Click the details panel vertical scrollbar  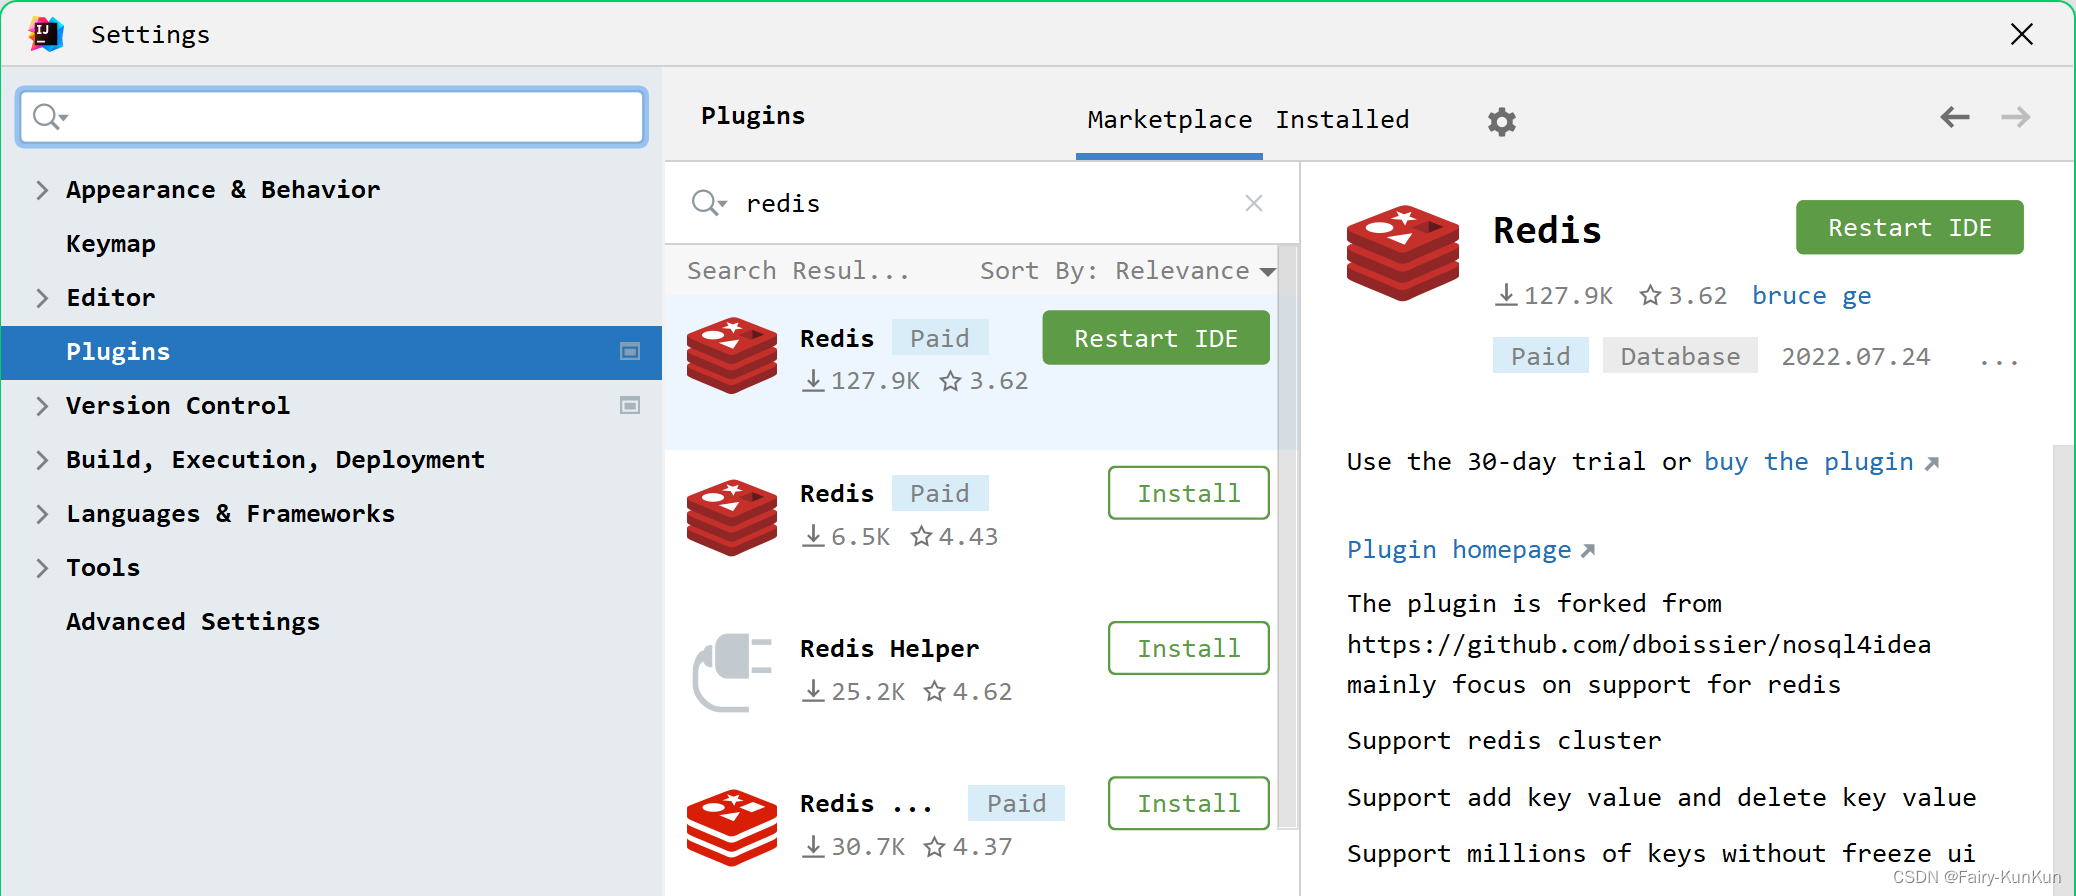coord(2063,670)
